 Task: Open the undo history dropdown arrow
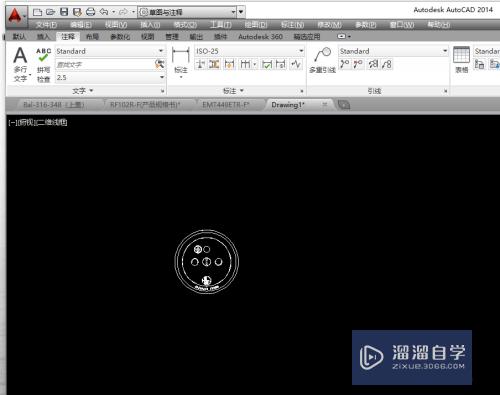[114, 12]
